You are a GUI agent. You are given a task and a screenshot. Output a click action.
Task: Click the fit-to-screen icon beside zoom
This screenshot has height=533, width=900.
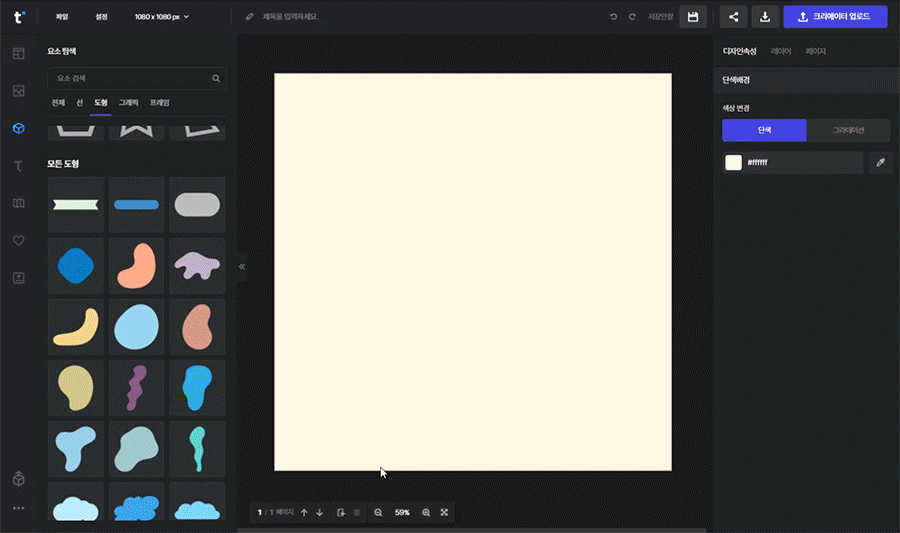click(x=444, y=512)
